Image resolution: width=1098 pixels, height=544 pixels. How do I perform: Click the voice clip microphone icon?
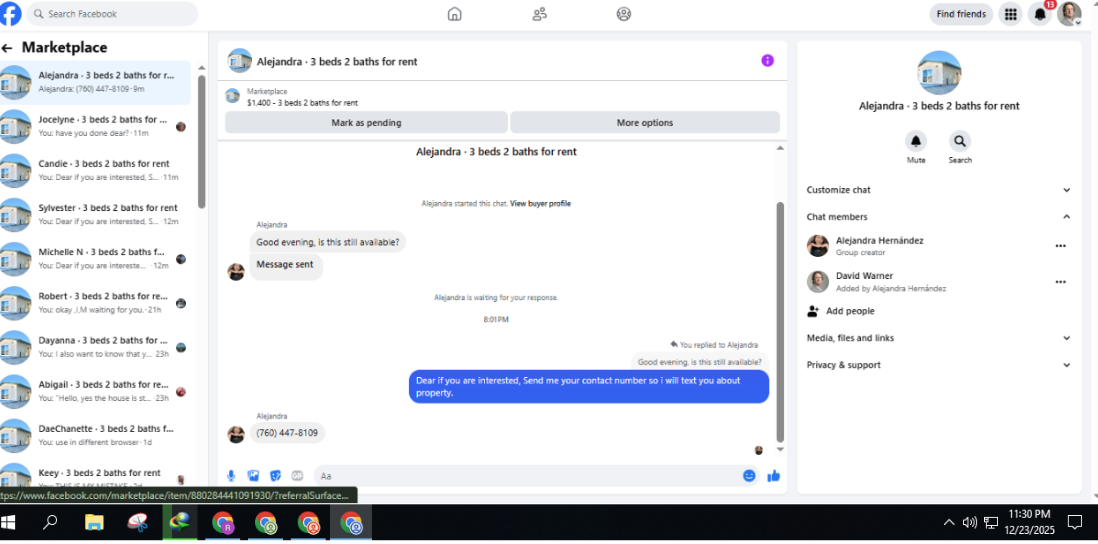click(x=231, y=476)
